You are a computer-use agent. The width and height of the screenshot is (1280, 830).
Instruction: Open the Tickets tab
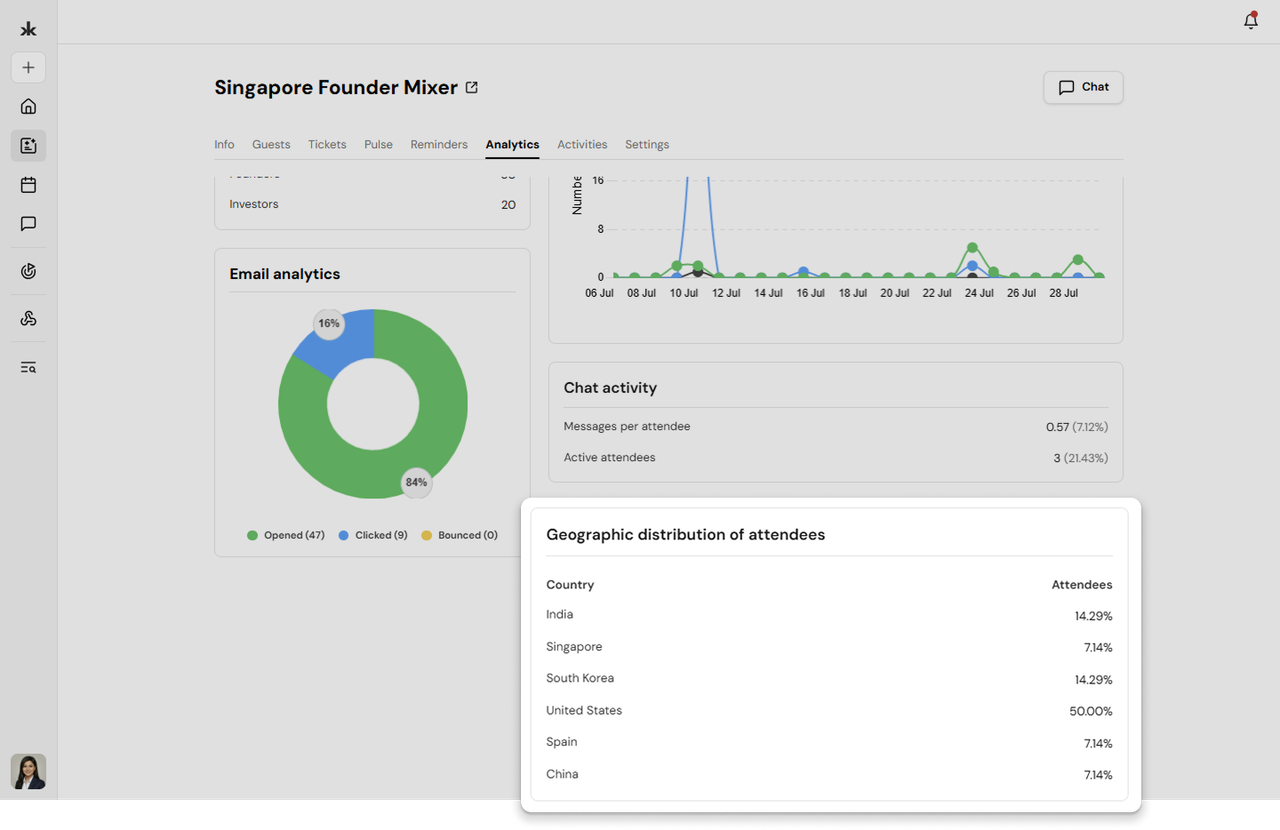[327, 145]
